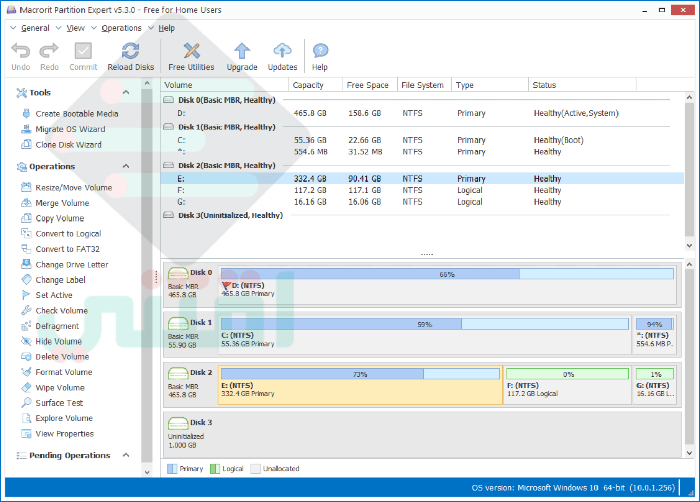Click the Explore Volume icon

(x=26, y=418)
